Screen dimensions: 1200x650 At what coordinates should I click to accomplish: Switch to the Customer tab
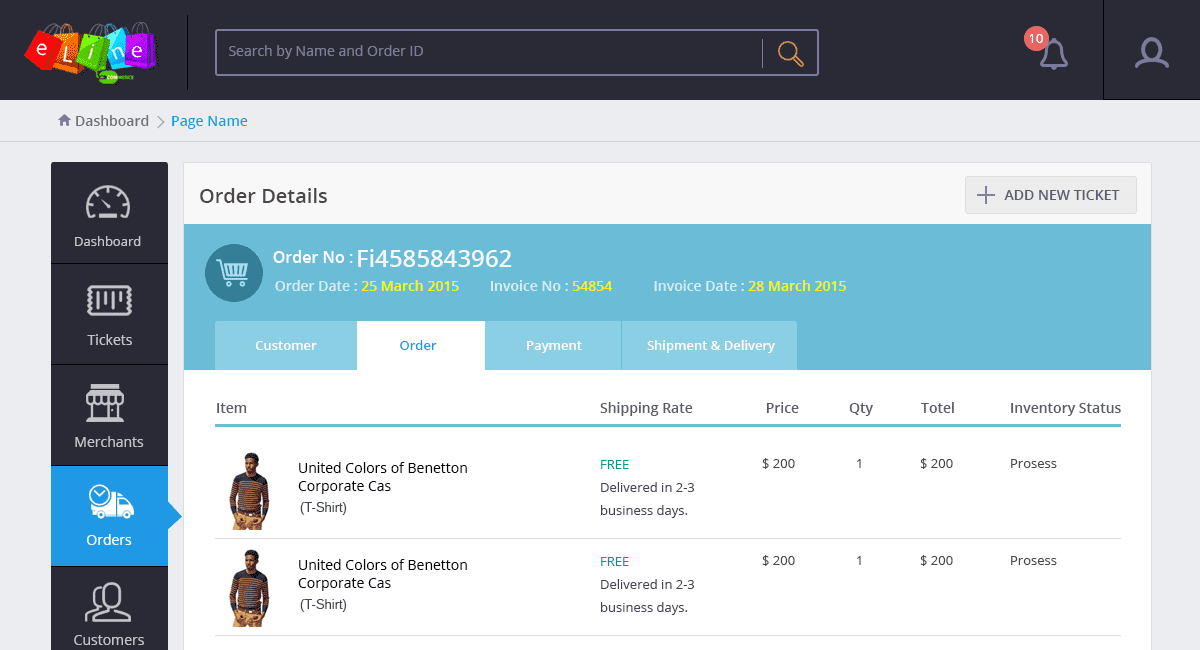tap(286, 346)
